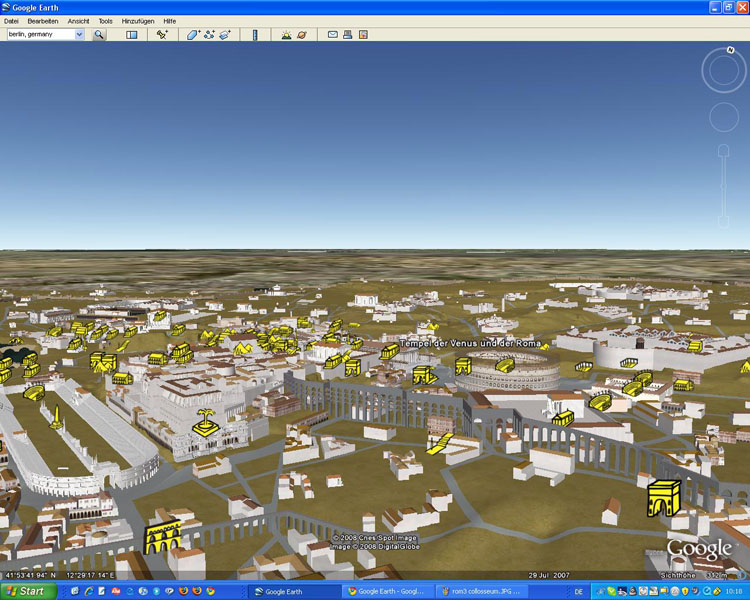Show the ruler measuring tool

pos(255,34)
